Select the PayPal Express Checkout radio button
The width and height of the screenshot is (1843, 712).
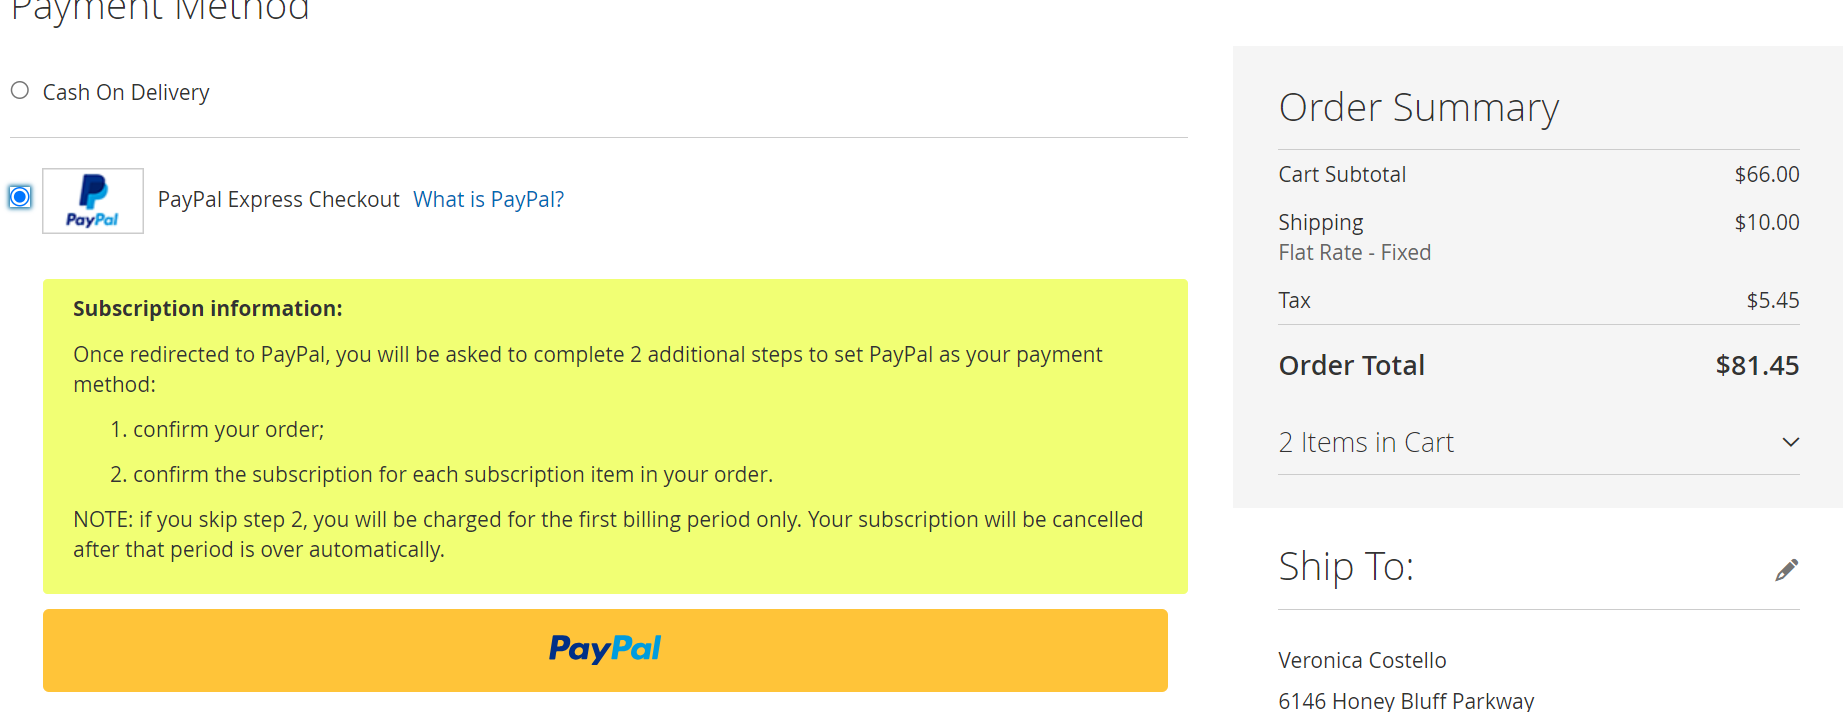tap(20, 197)
